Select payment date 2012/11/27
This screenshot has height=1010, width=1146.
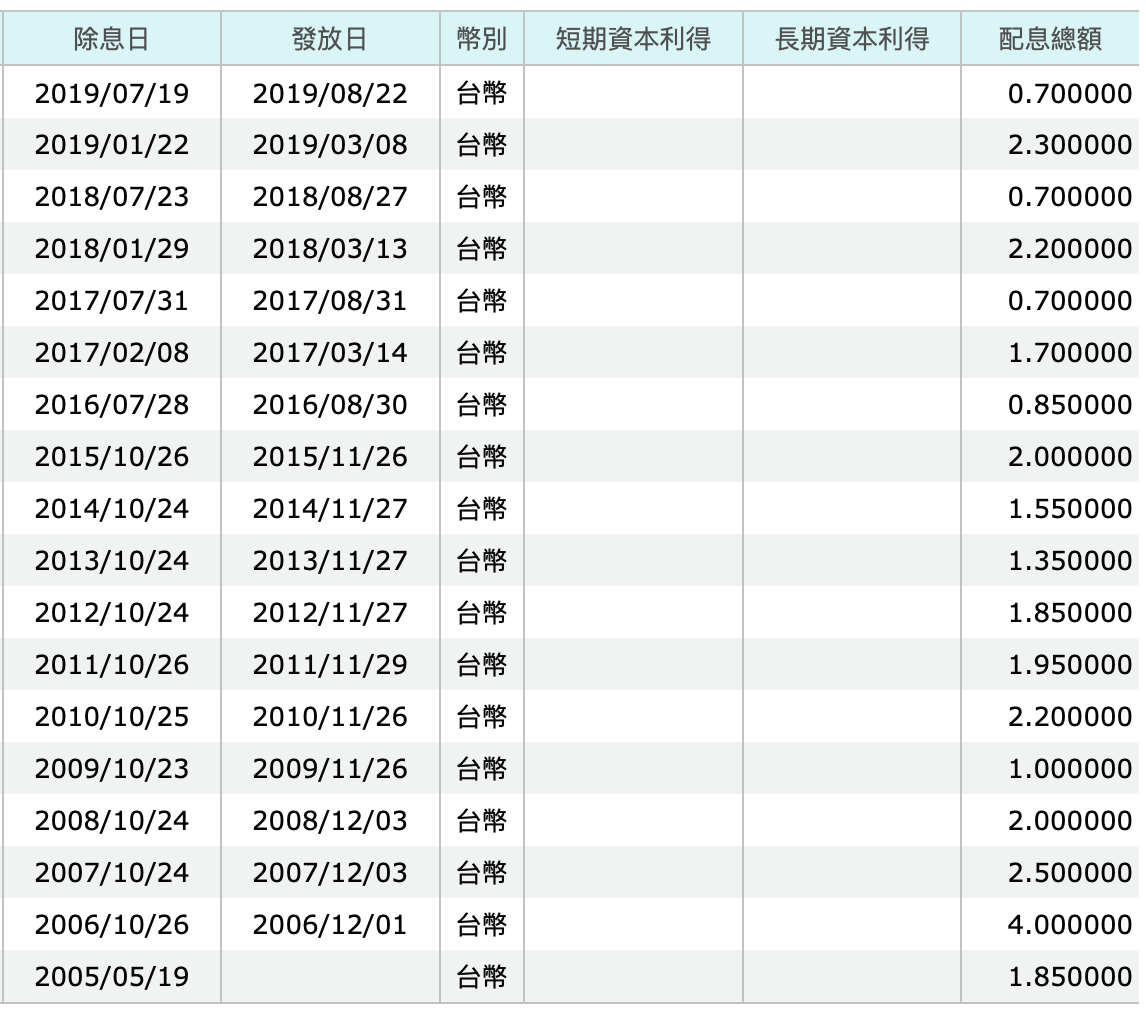[330, 612]
